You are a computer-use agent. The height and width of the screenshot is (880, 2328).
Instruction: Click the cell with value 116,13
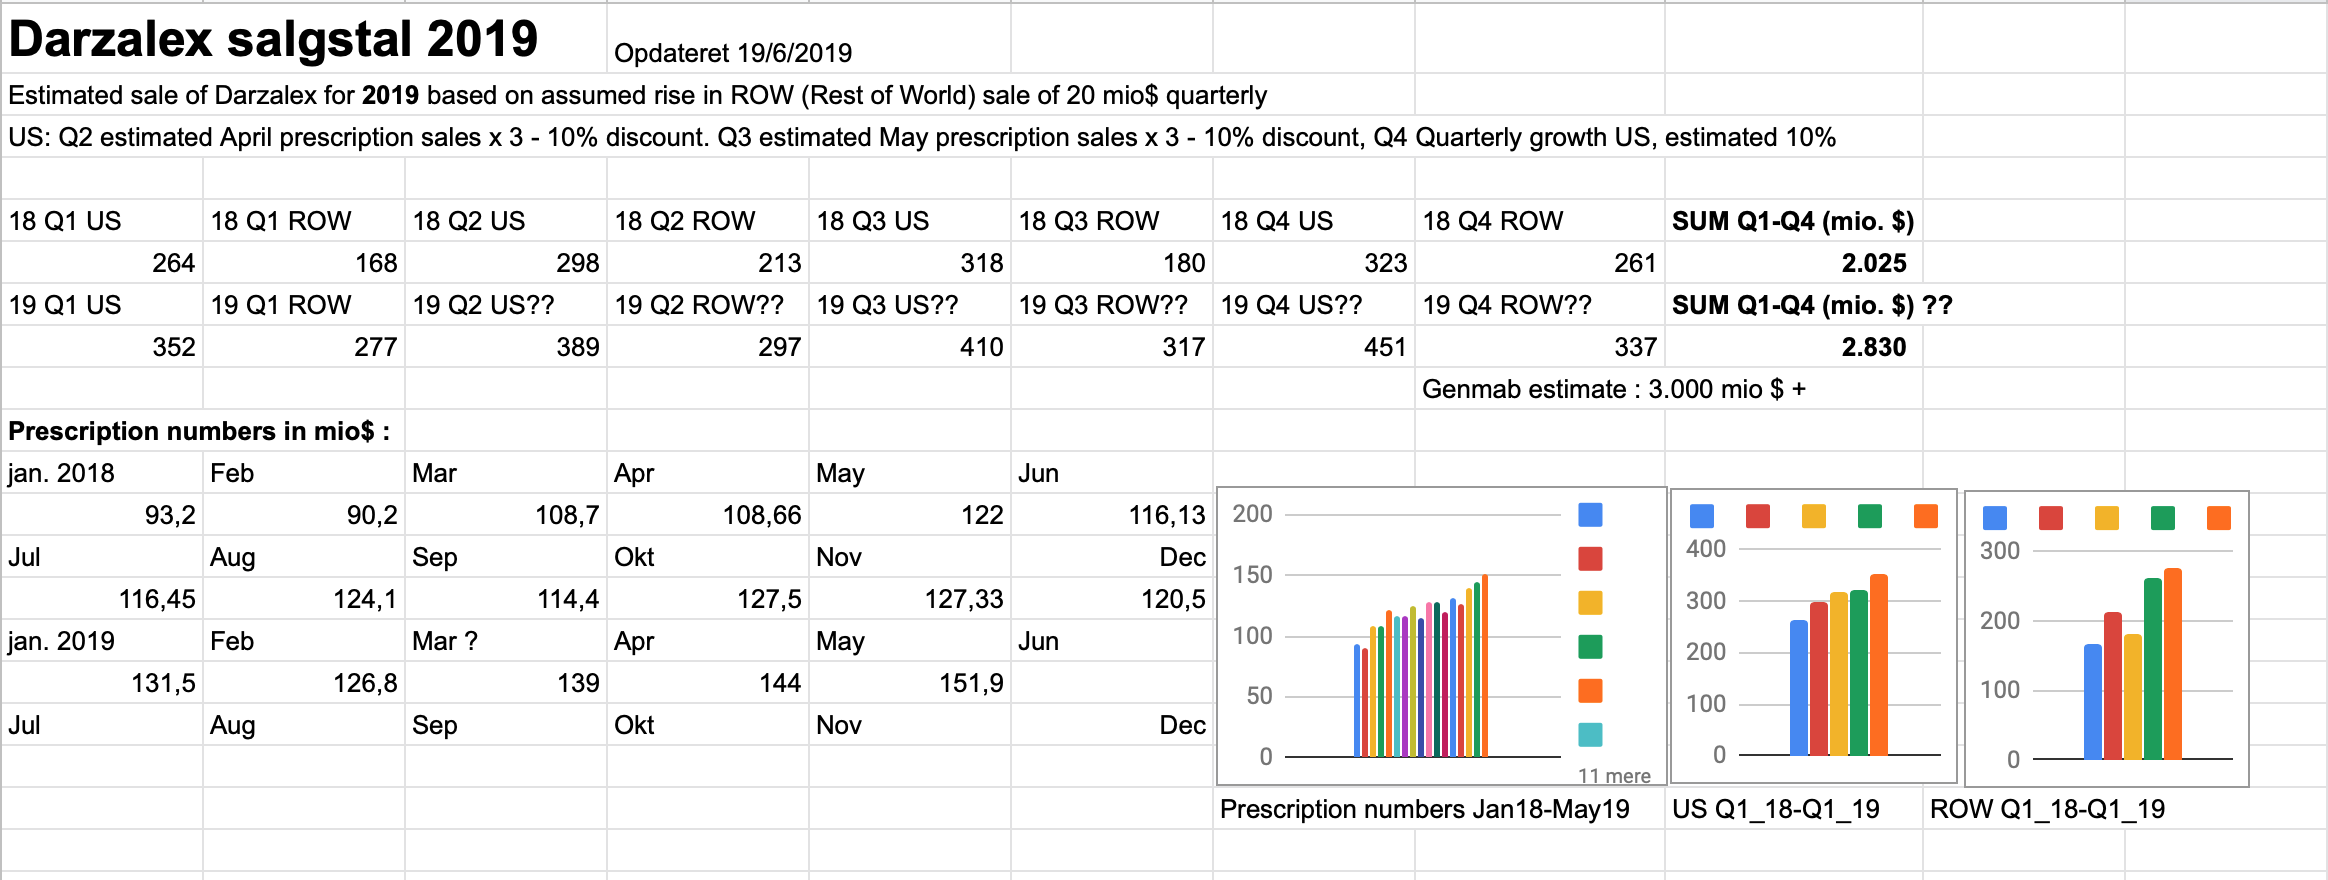[x=1112, y=514]
